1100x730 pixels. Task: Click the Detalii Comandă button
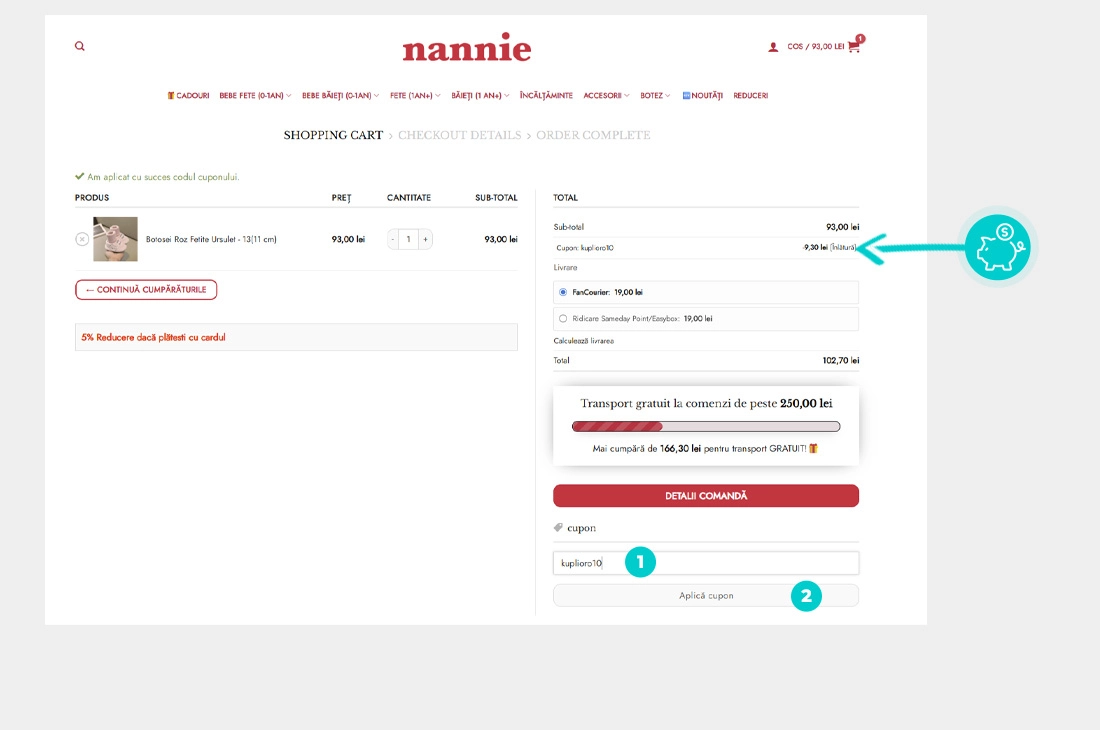pos(706,496)
